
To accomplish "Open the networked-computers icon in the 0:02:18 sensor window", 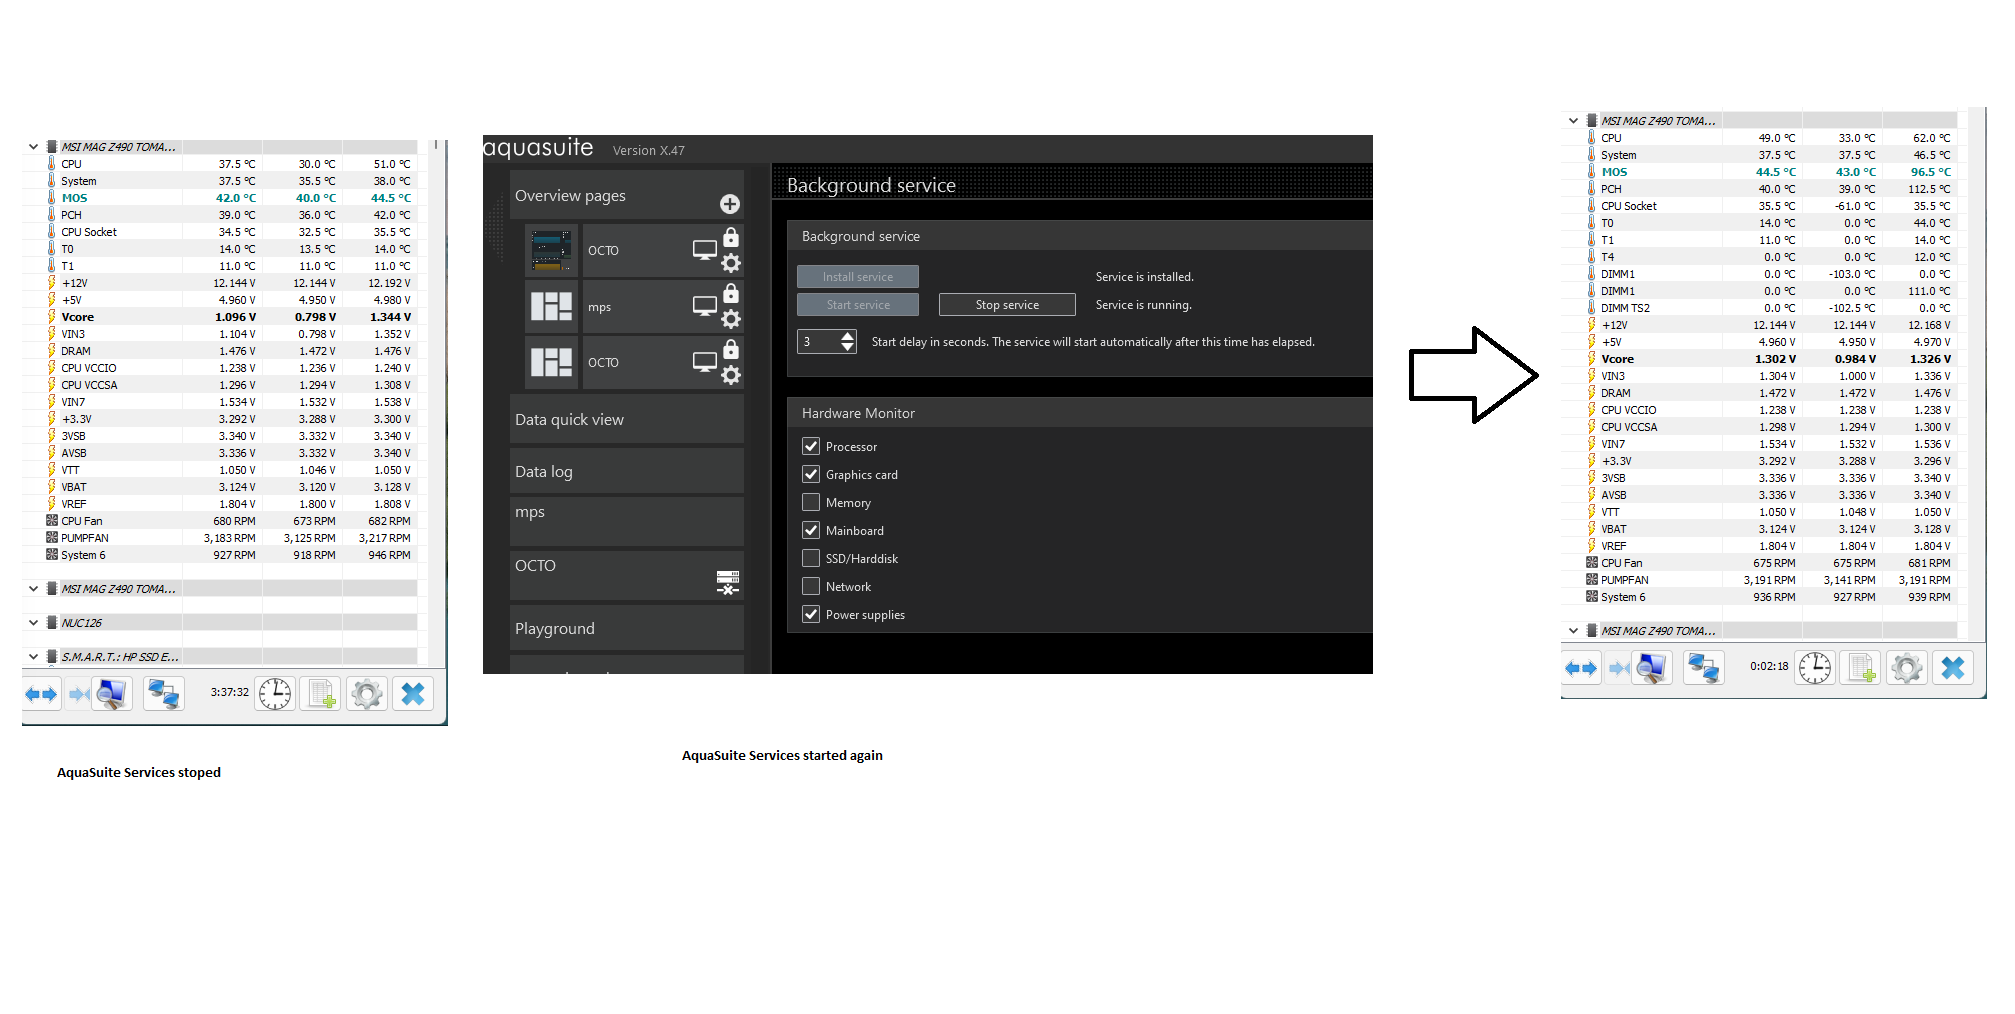I will [x=1703, y=668].
